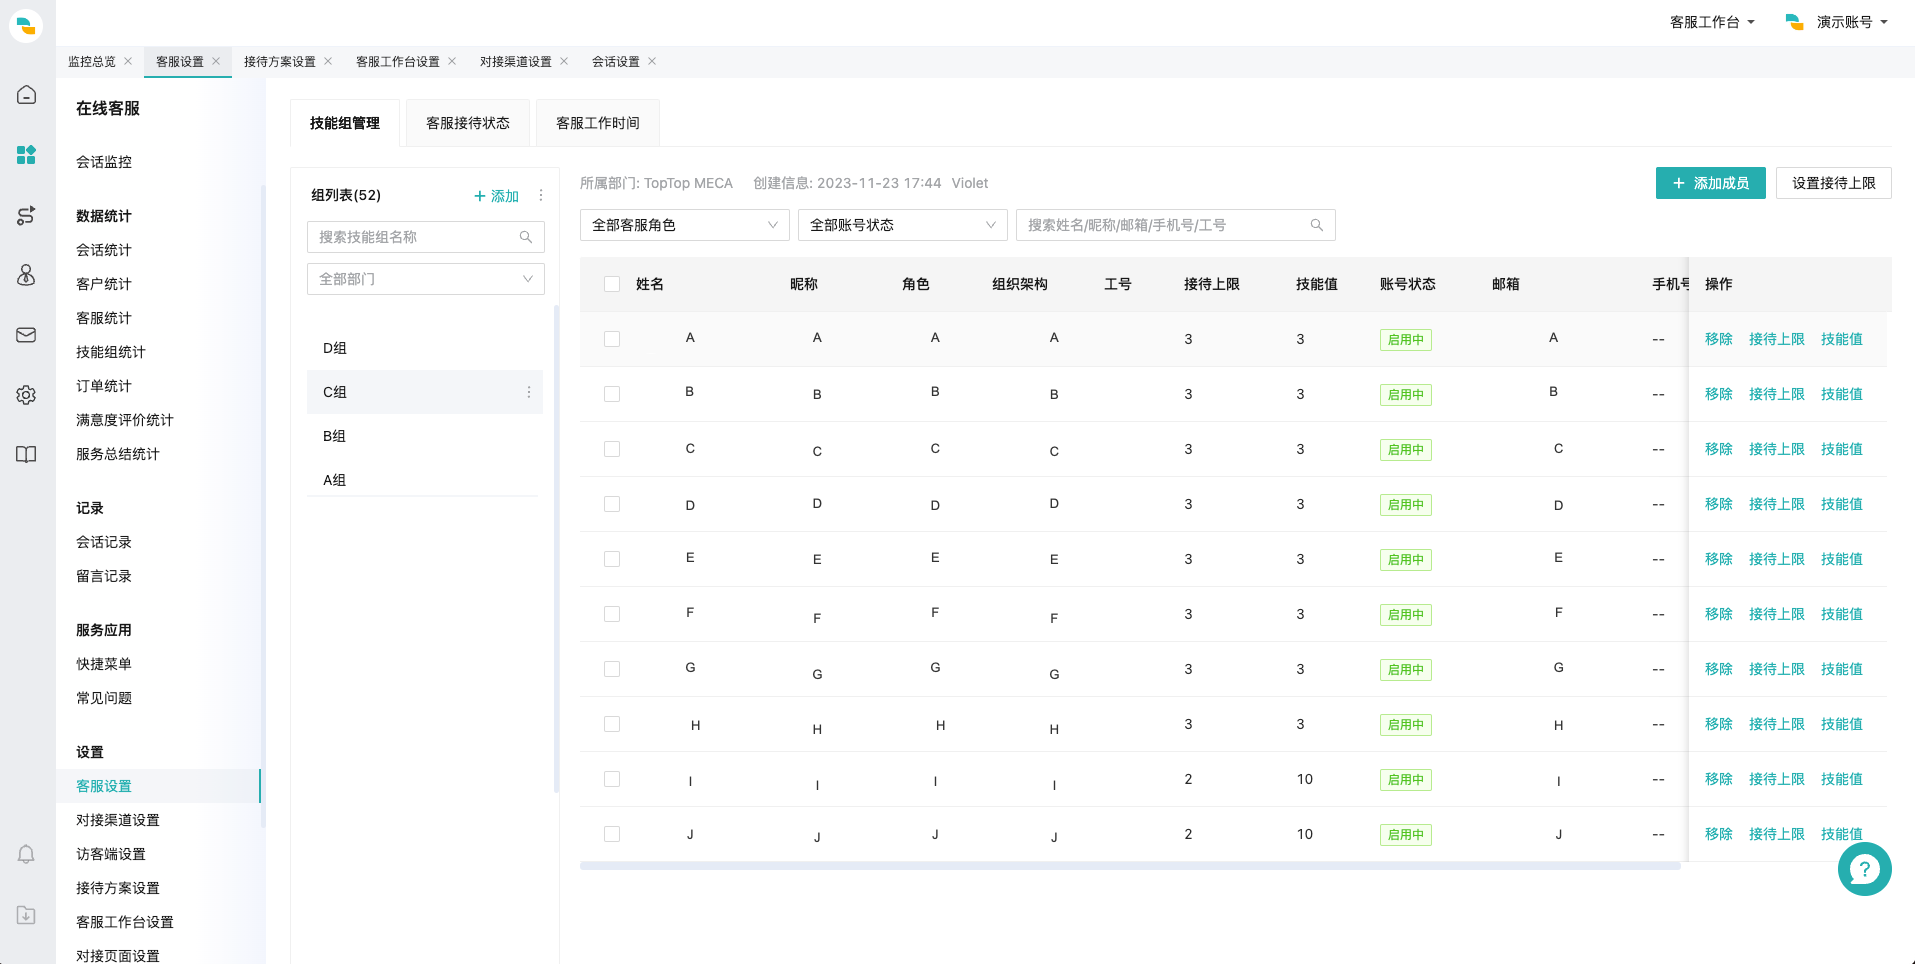Click 移除 for row J
This screenshot has height=966, width=1915.
pyautogui.click(x=1719, y=834)
